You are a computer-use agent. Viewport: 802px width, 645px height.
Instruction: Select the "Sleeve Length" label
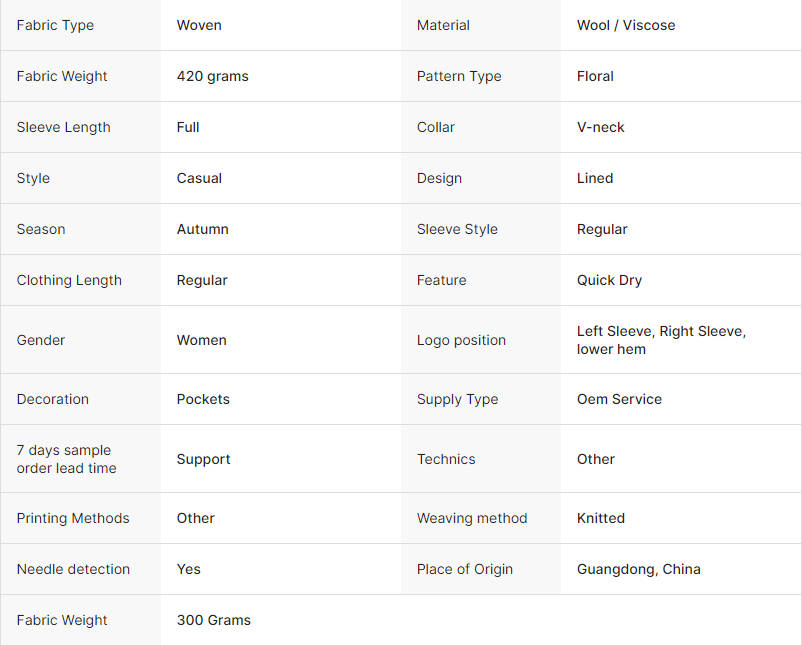coord(63,127)
